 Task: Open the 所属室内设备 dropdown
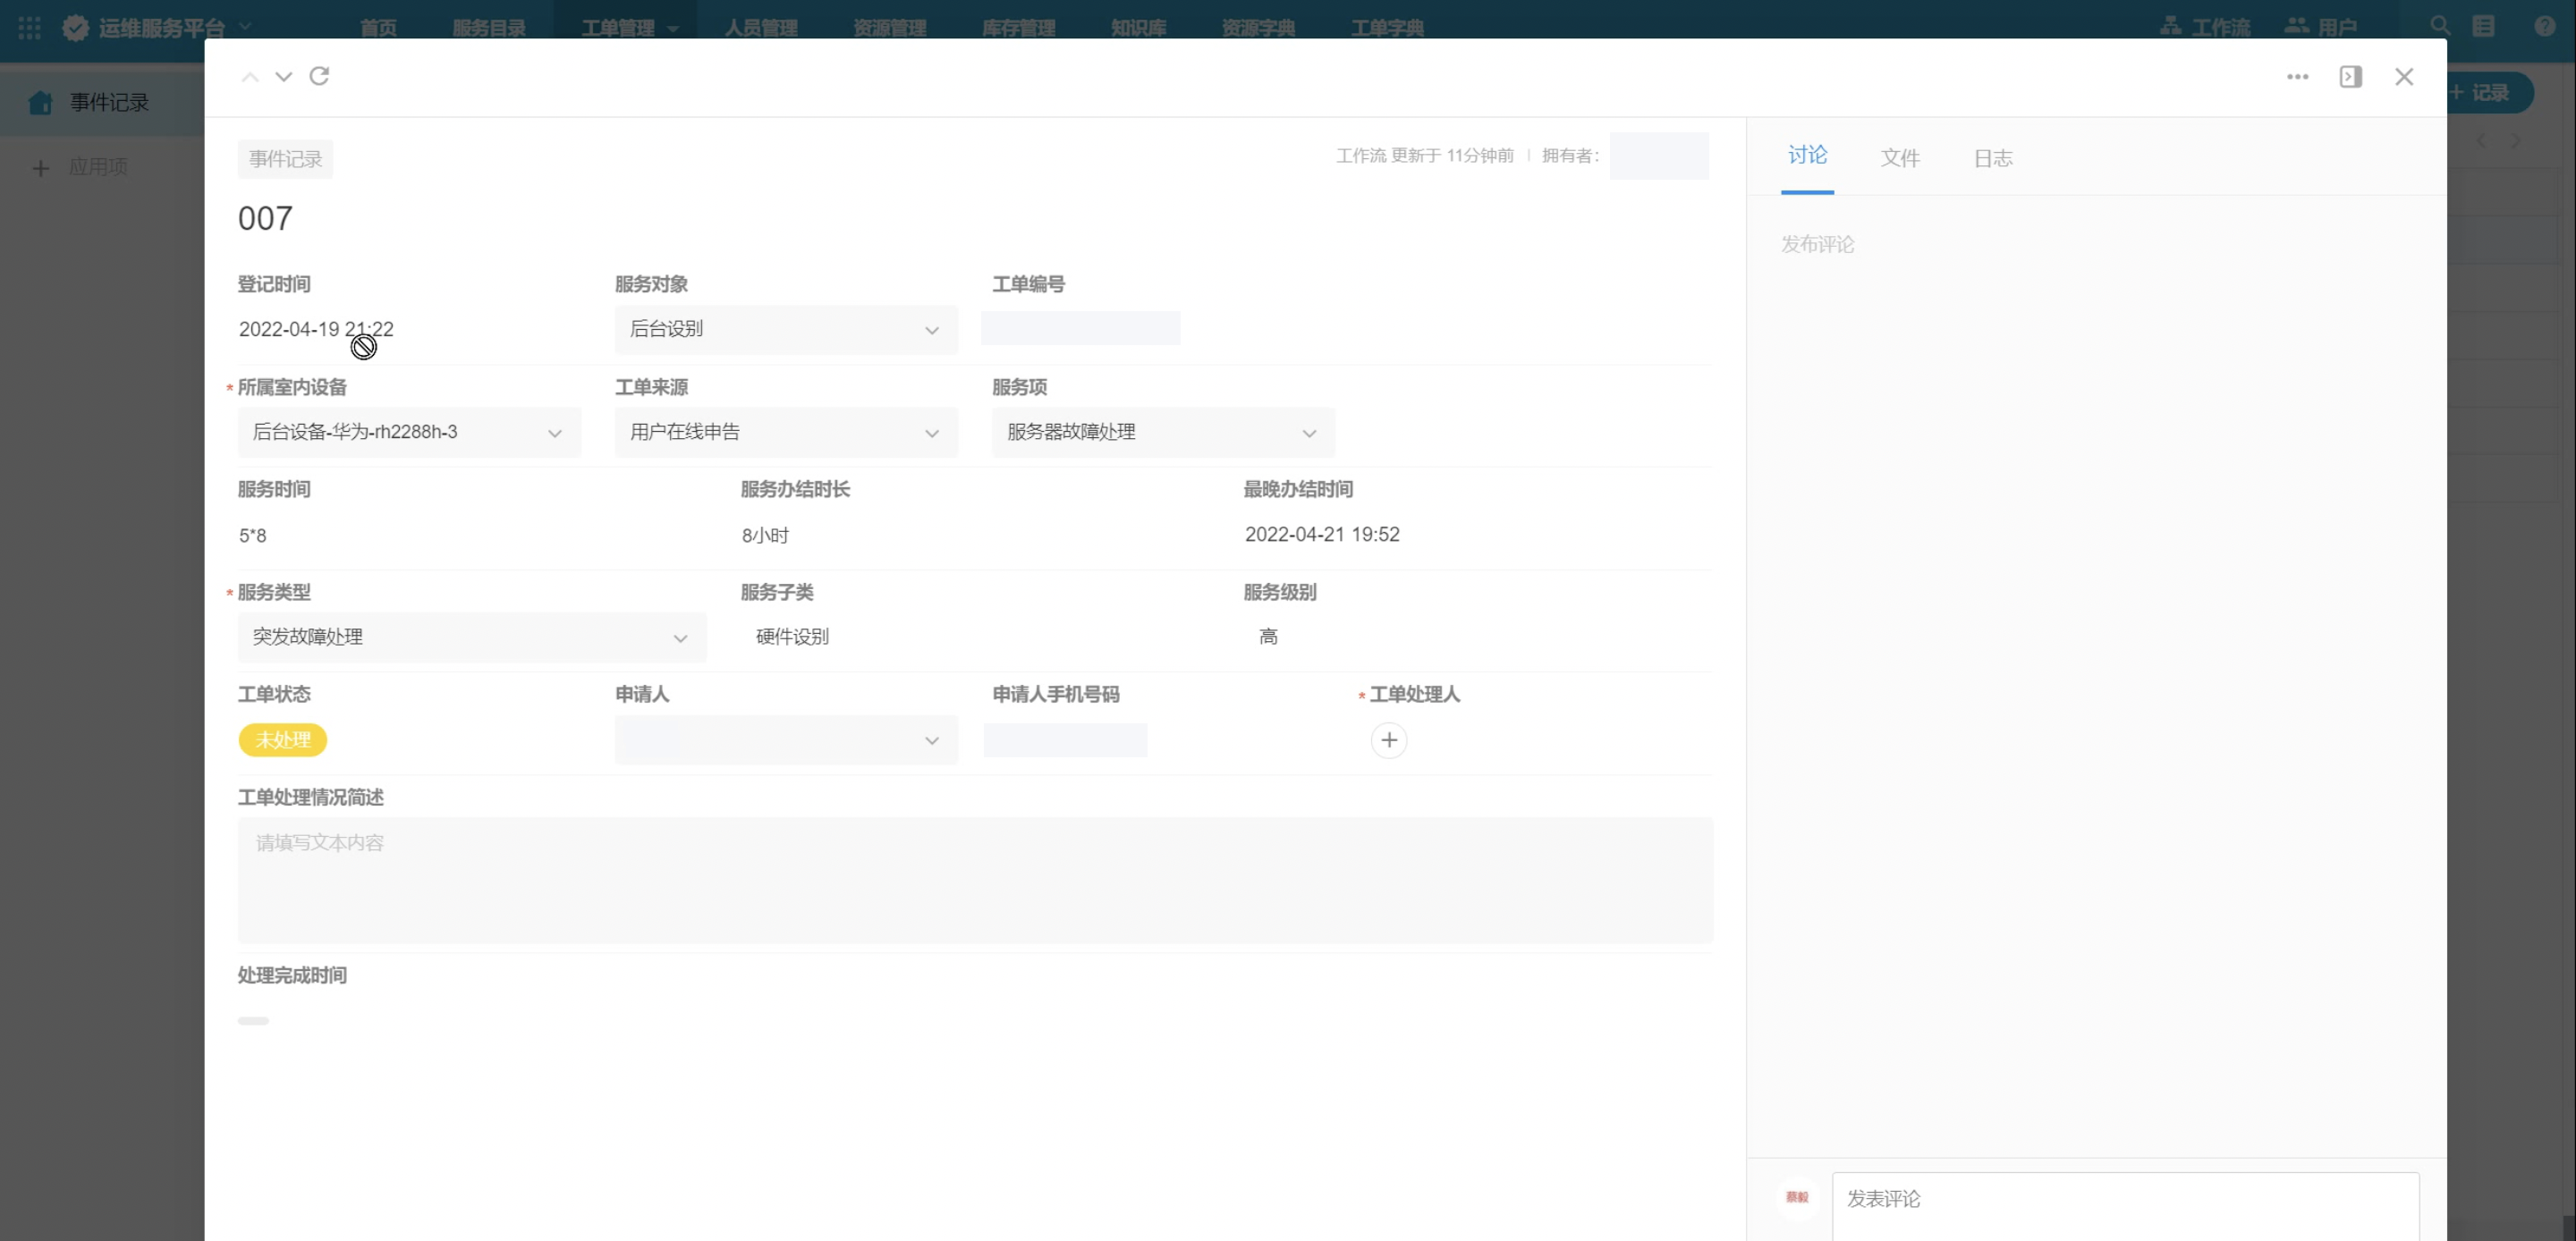coord(409,432)
